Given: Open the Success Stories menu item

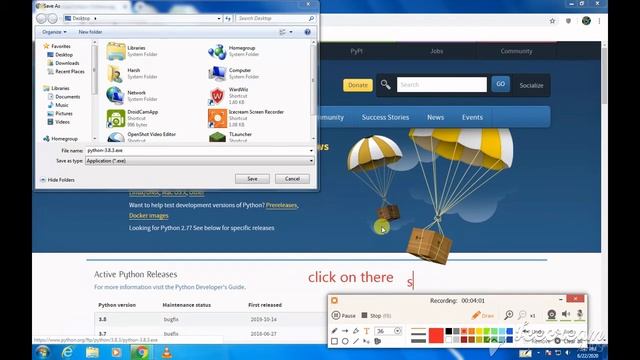Looking at the screenshot, I should point(385,117).
